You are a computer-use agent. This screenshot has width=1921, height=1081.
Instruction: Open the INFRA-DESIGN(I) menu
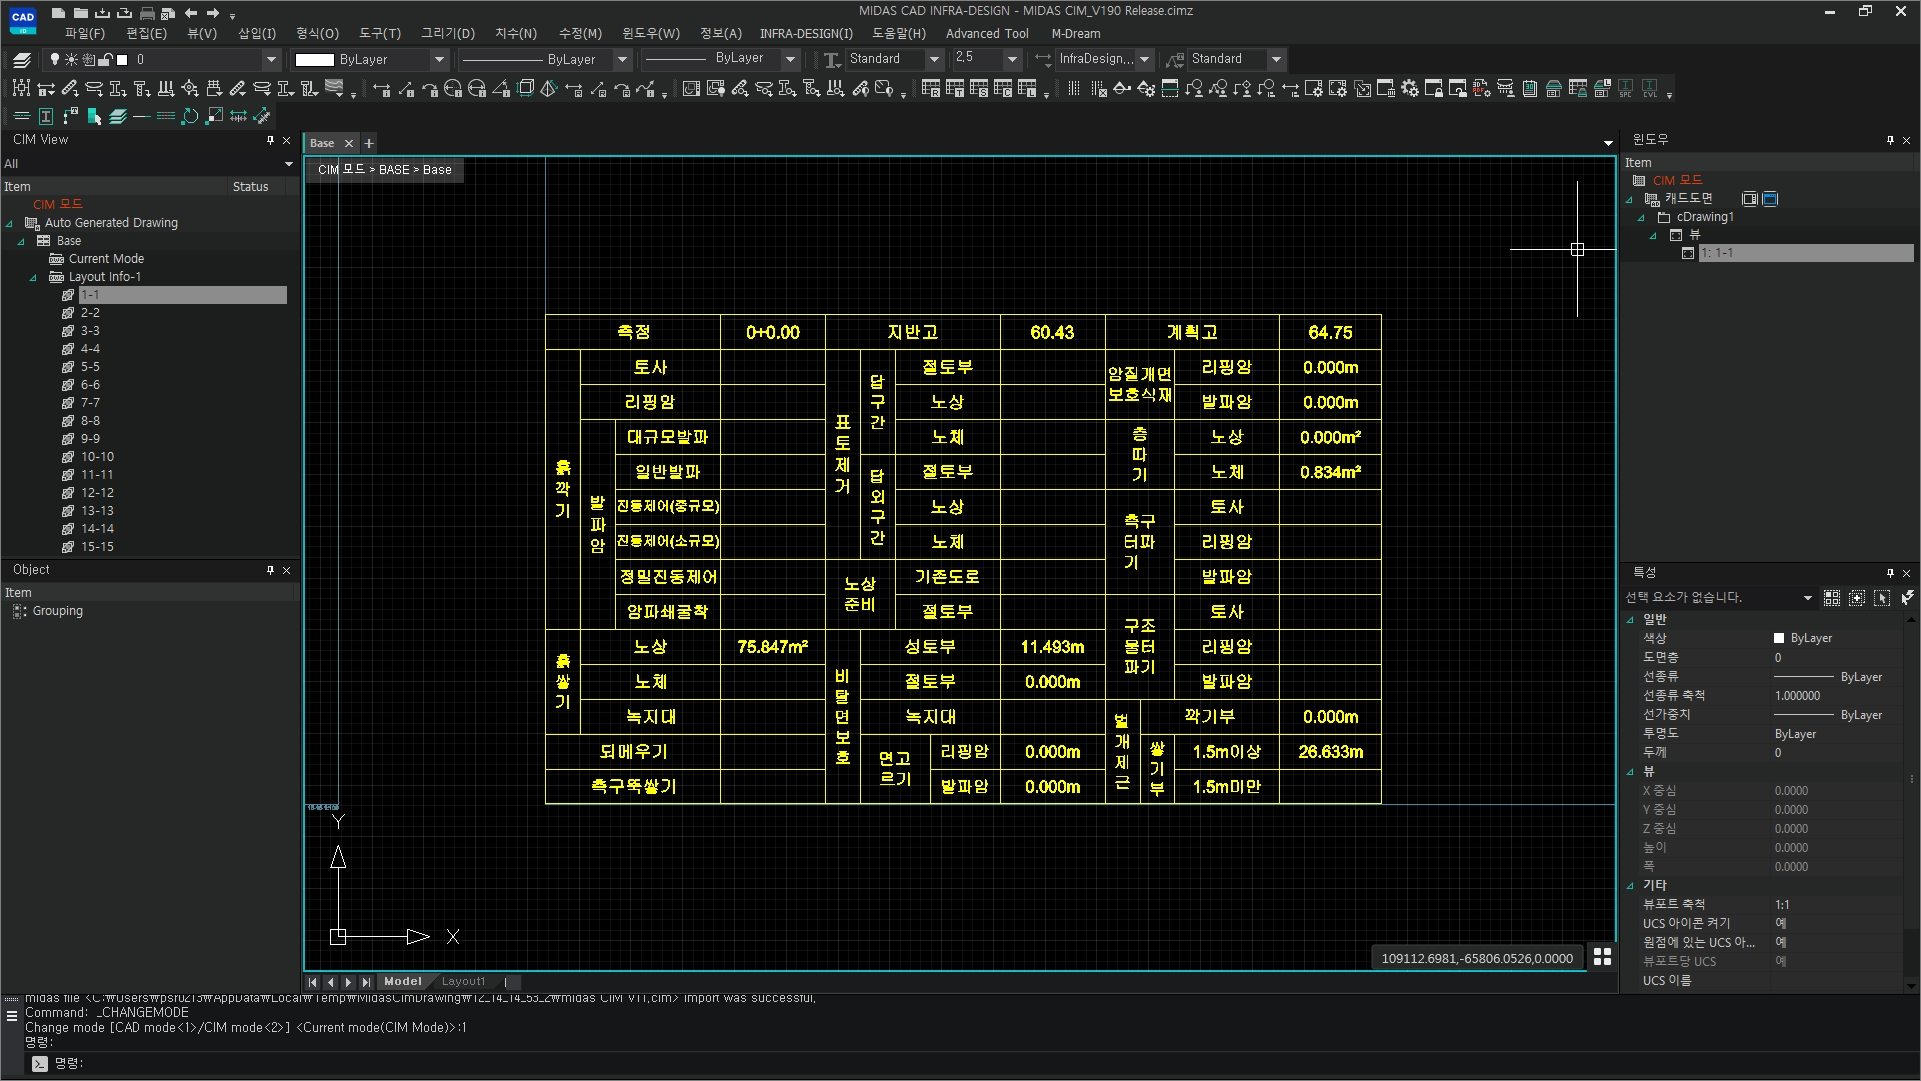pyautogui.click(x=806, y=33)
